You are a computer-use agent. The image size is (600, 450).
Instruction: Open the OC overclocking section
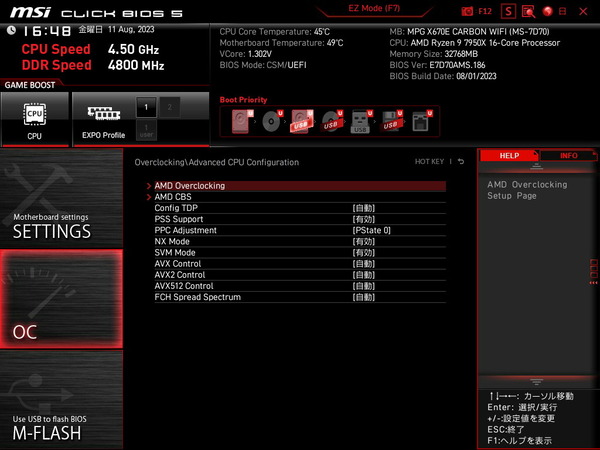[61, 299]
